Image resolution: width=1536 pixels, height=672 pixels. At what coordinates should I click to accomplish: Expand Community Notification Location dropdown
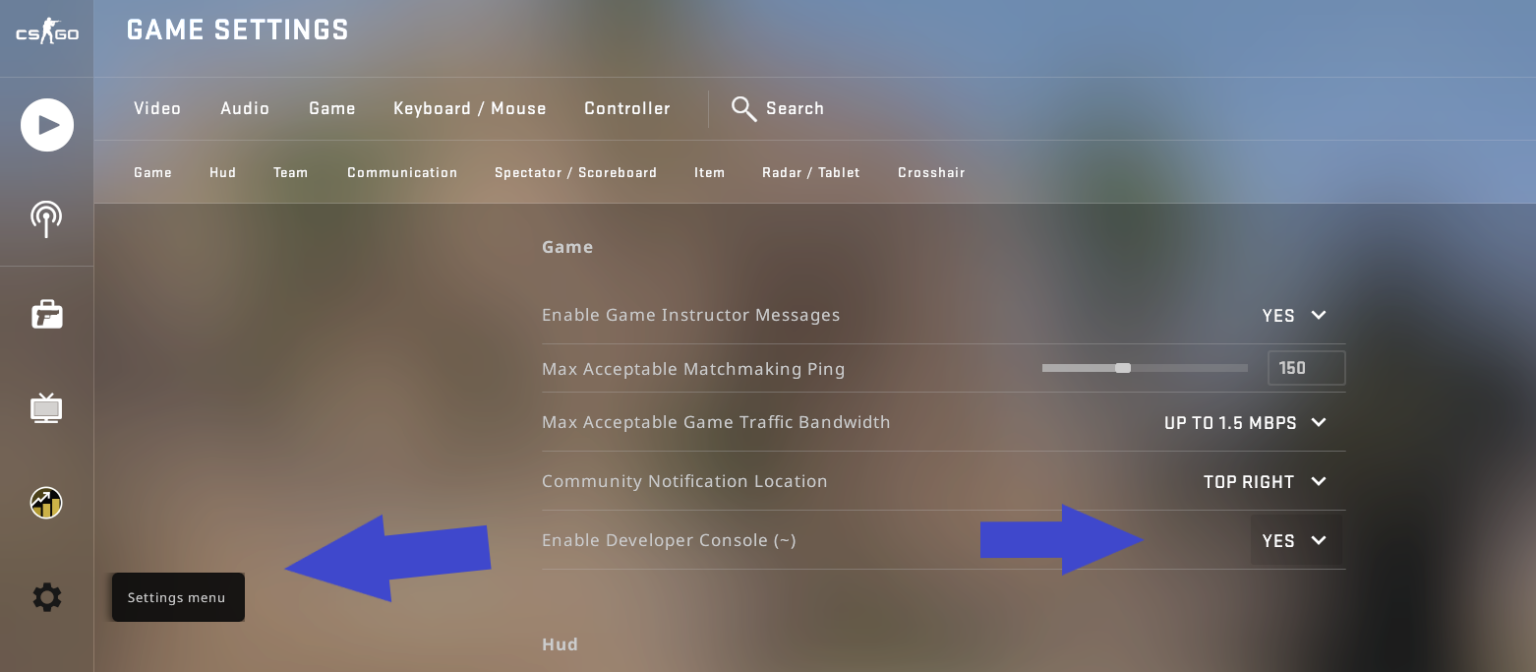[1265, 481]
